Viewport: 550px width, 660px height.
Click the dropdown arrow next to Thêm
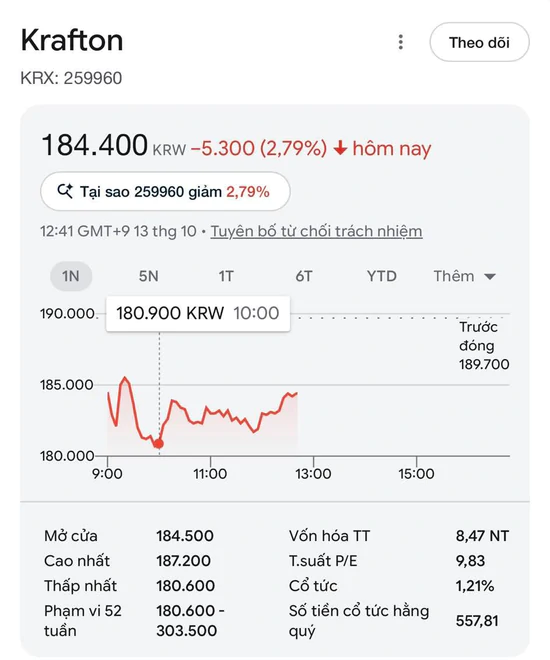pyautogui.click(x=490, y=277)
